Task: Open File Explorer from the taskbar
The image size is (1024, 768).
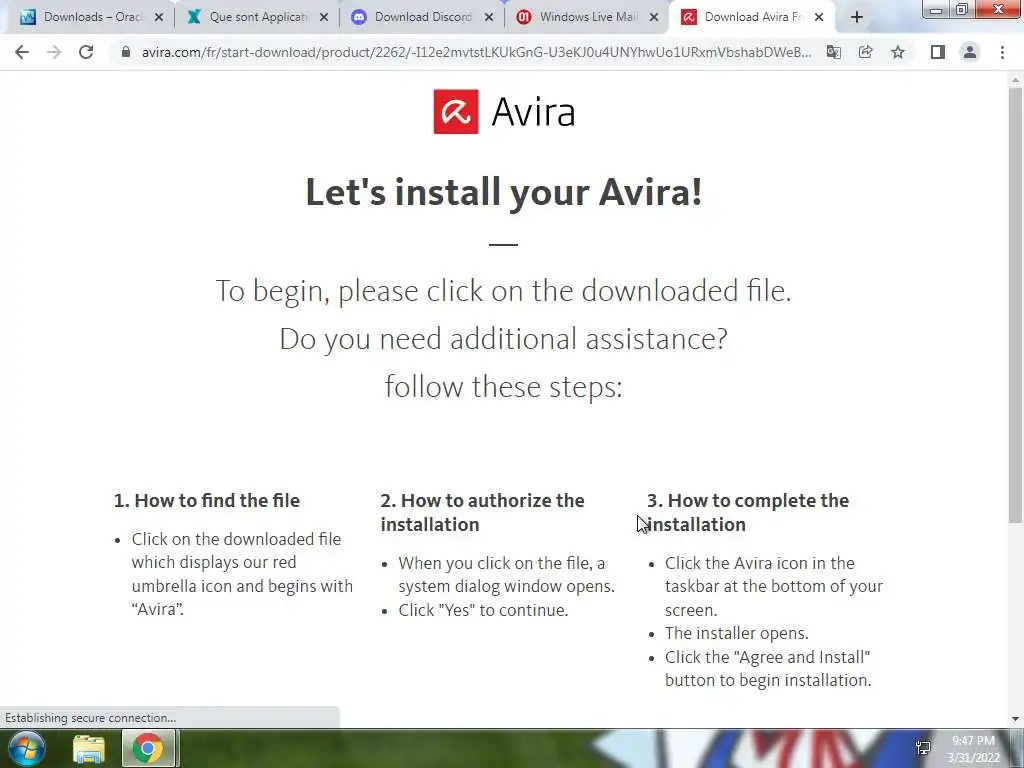Action: (x=89, y=749)
